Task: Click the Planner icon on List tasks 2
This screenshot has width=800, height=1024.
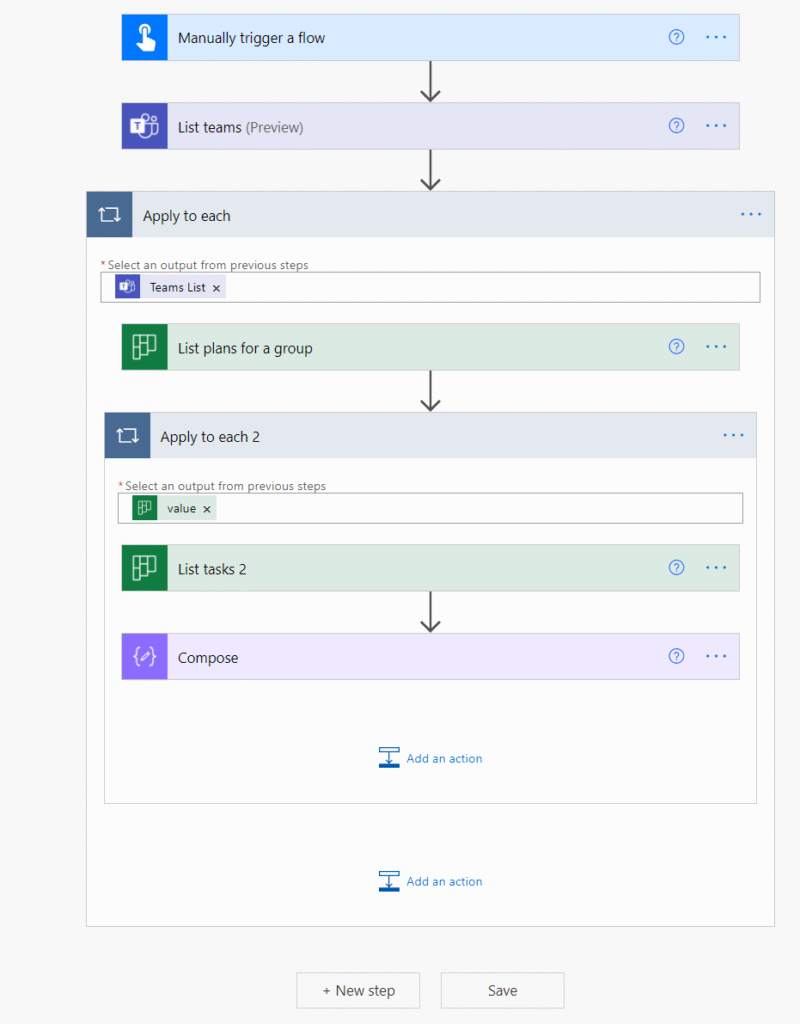Action: click(145, 568)
